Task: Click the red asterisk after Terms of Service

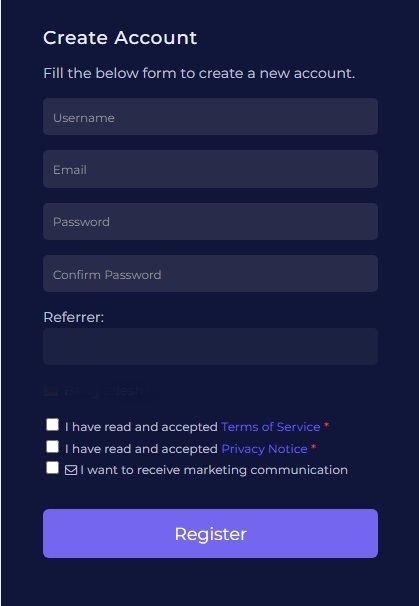Action: (327, 426)
